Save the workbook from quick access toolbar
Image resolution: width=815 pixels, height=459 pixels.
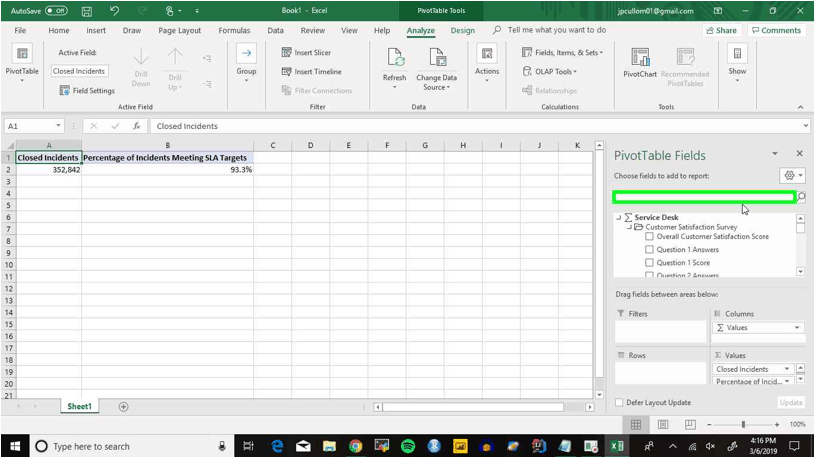87,11
